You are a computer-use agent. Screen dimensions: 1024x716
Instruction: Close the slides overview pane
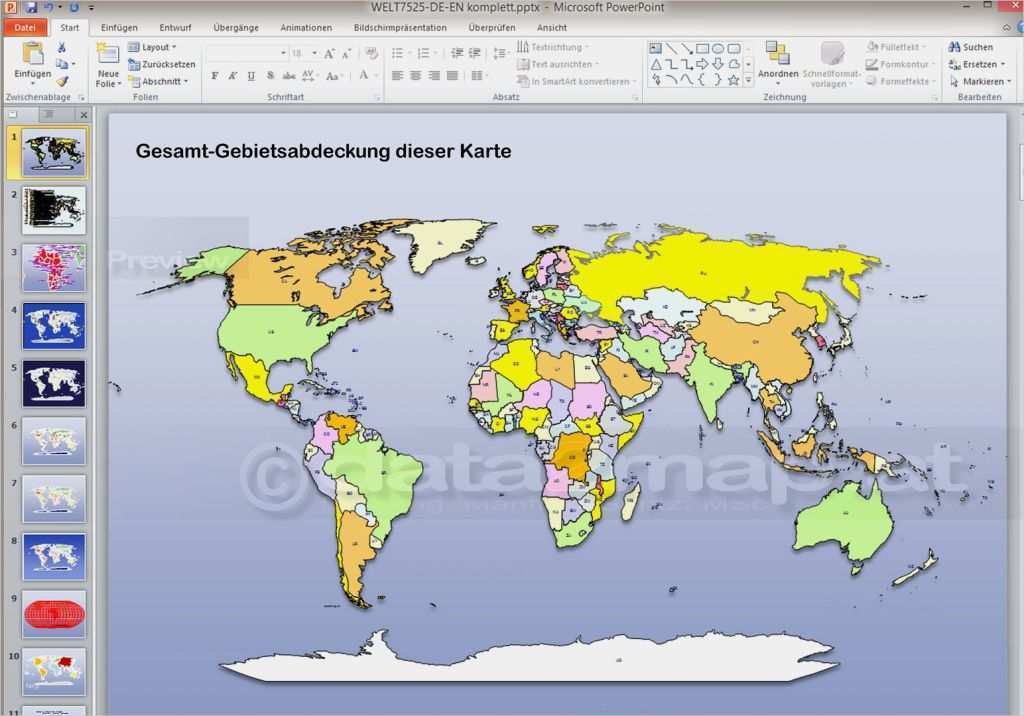[x=84, y=114]
